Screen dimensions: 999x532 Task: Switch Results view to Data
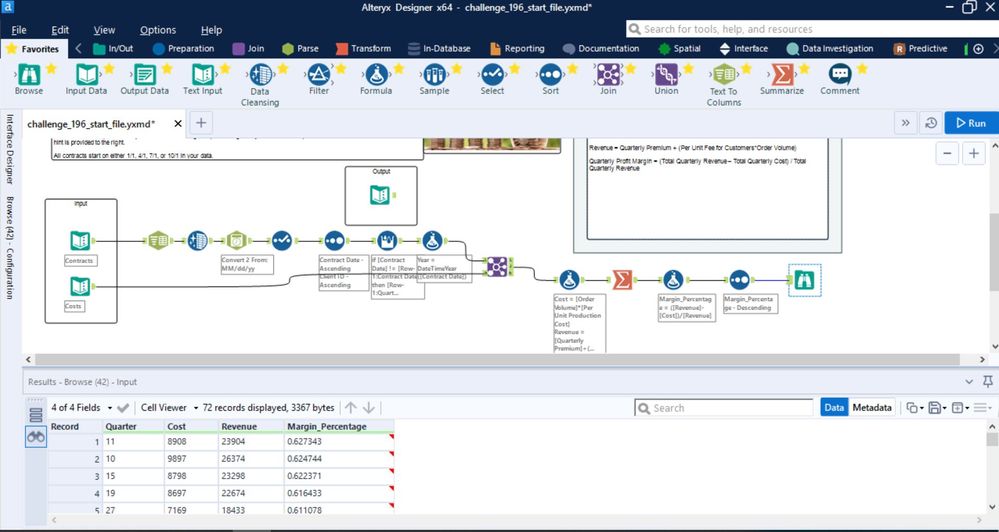pos(834,408)
